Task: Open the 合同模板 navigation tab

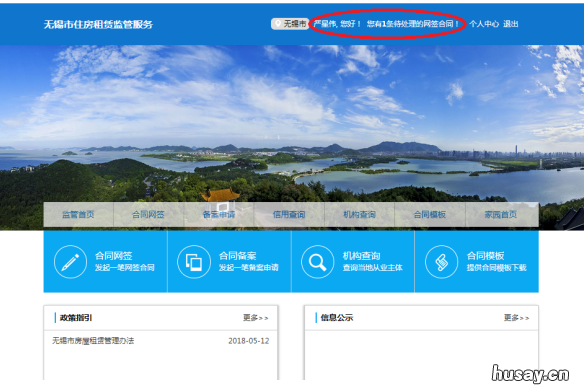Action: [x=430, y=214]
